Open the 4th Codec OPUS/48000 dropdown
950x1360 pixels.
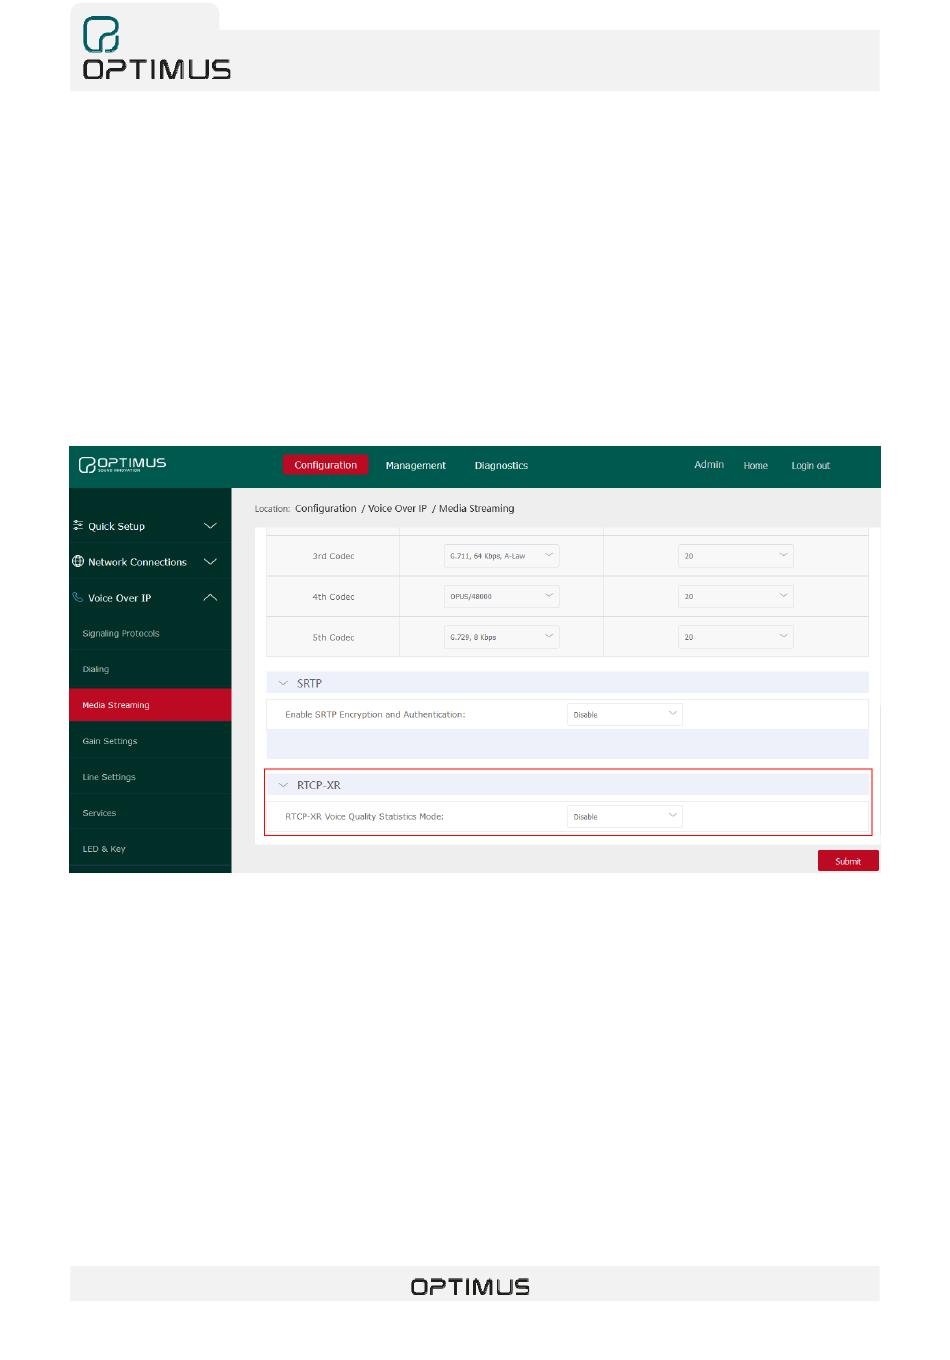click(x=501, y=596)
